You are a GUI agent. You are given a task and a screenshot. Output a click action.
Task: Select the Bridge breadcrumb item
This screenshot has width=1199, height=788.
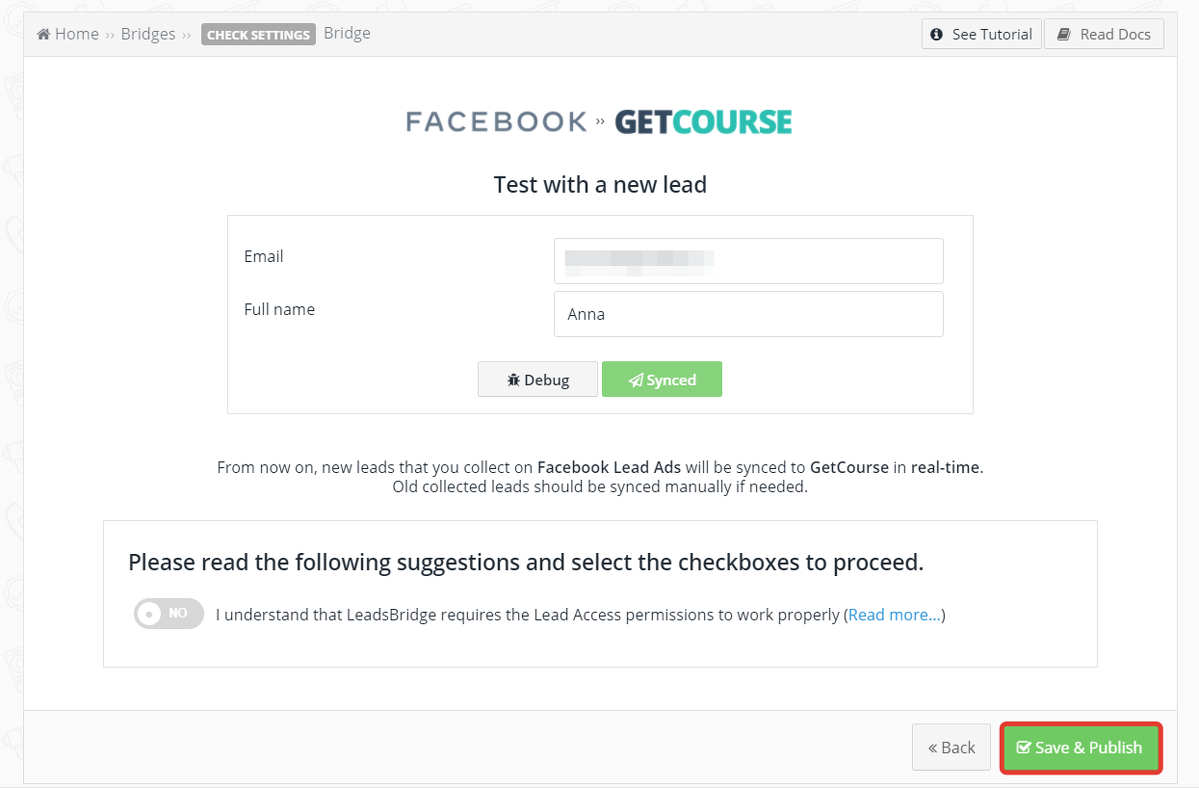tap(347, 33)
